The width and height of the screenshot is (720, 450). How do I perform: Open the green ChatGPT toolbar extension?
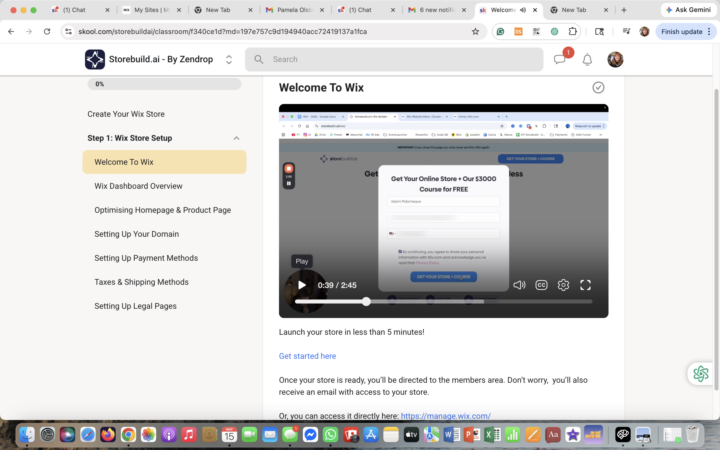click(x=554, y=31)
